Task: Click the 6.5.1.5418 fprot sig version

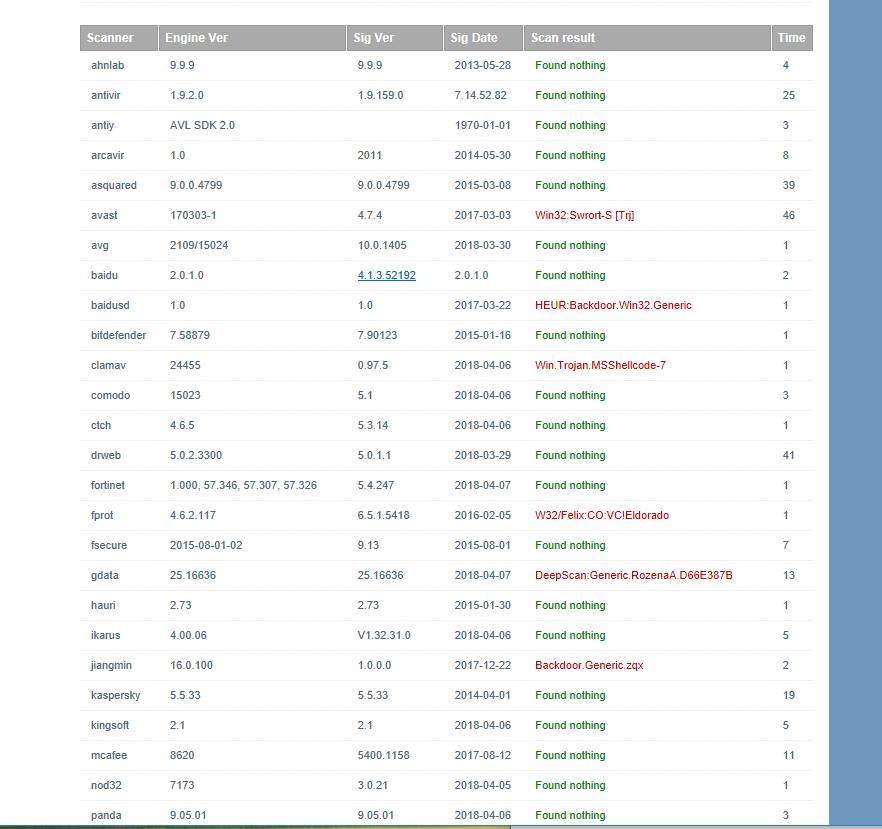Action: [384, 515]
